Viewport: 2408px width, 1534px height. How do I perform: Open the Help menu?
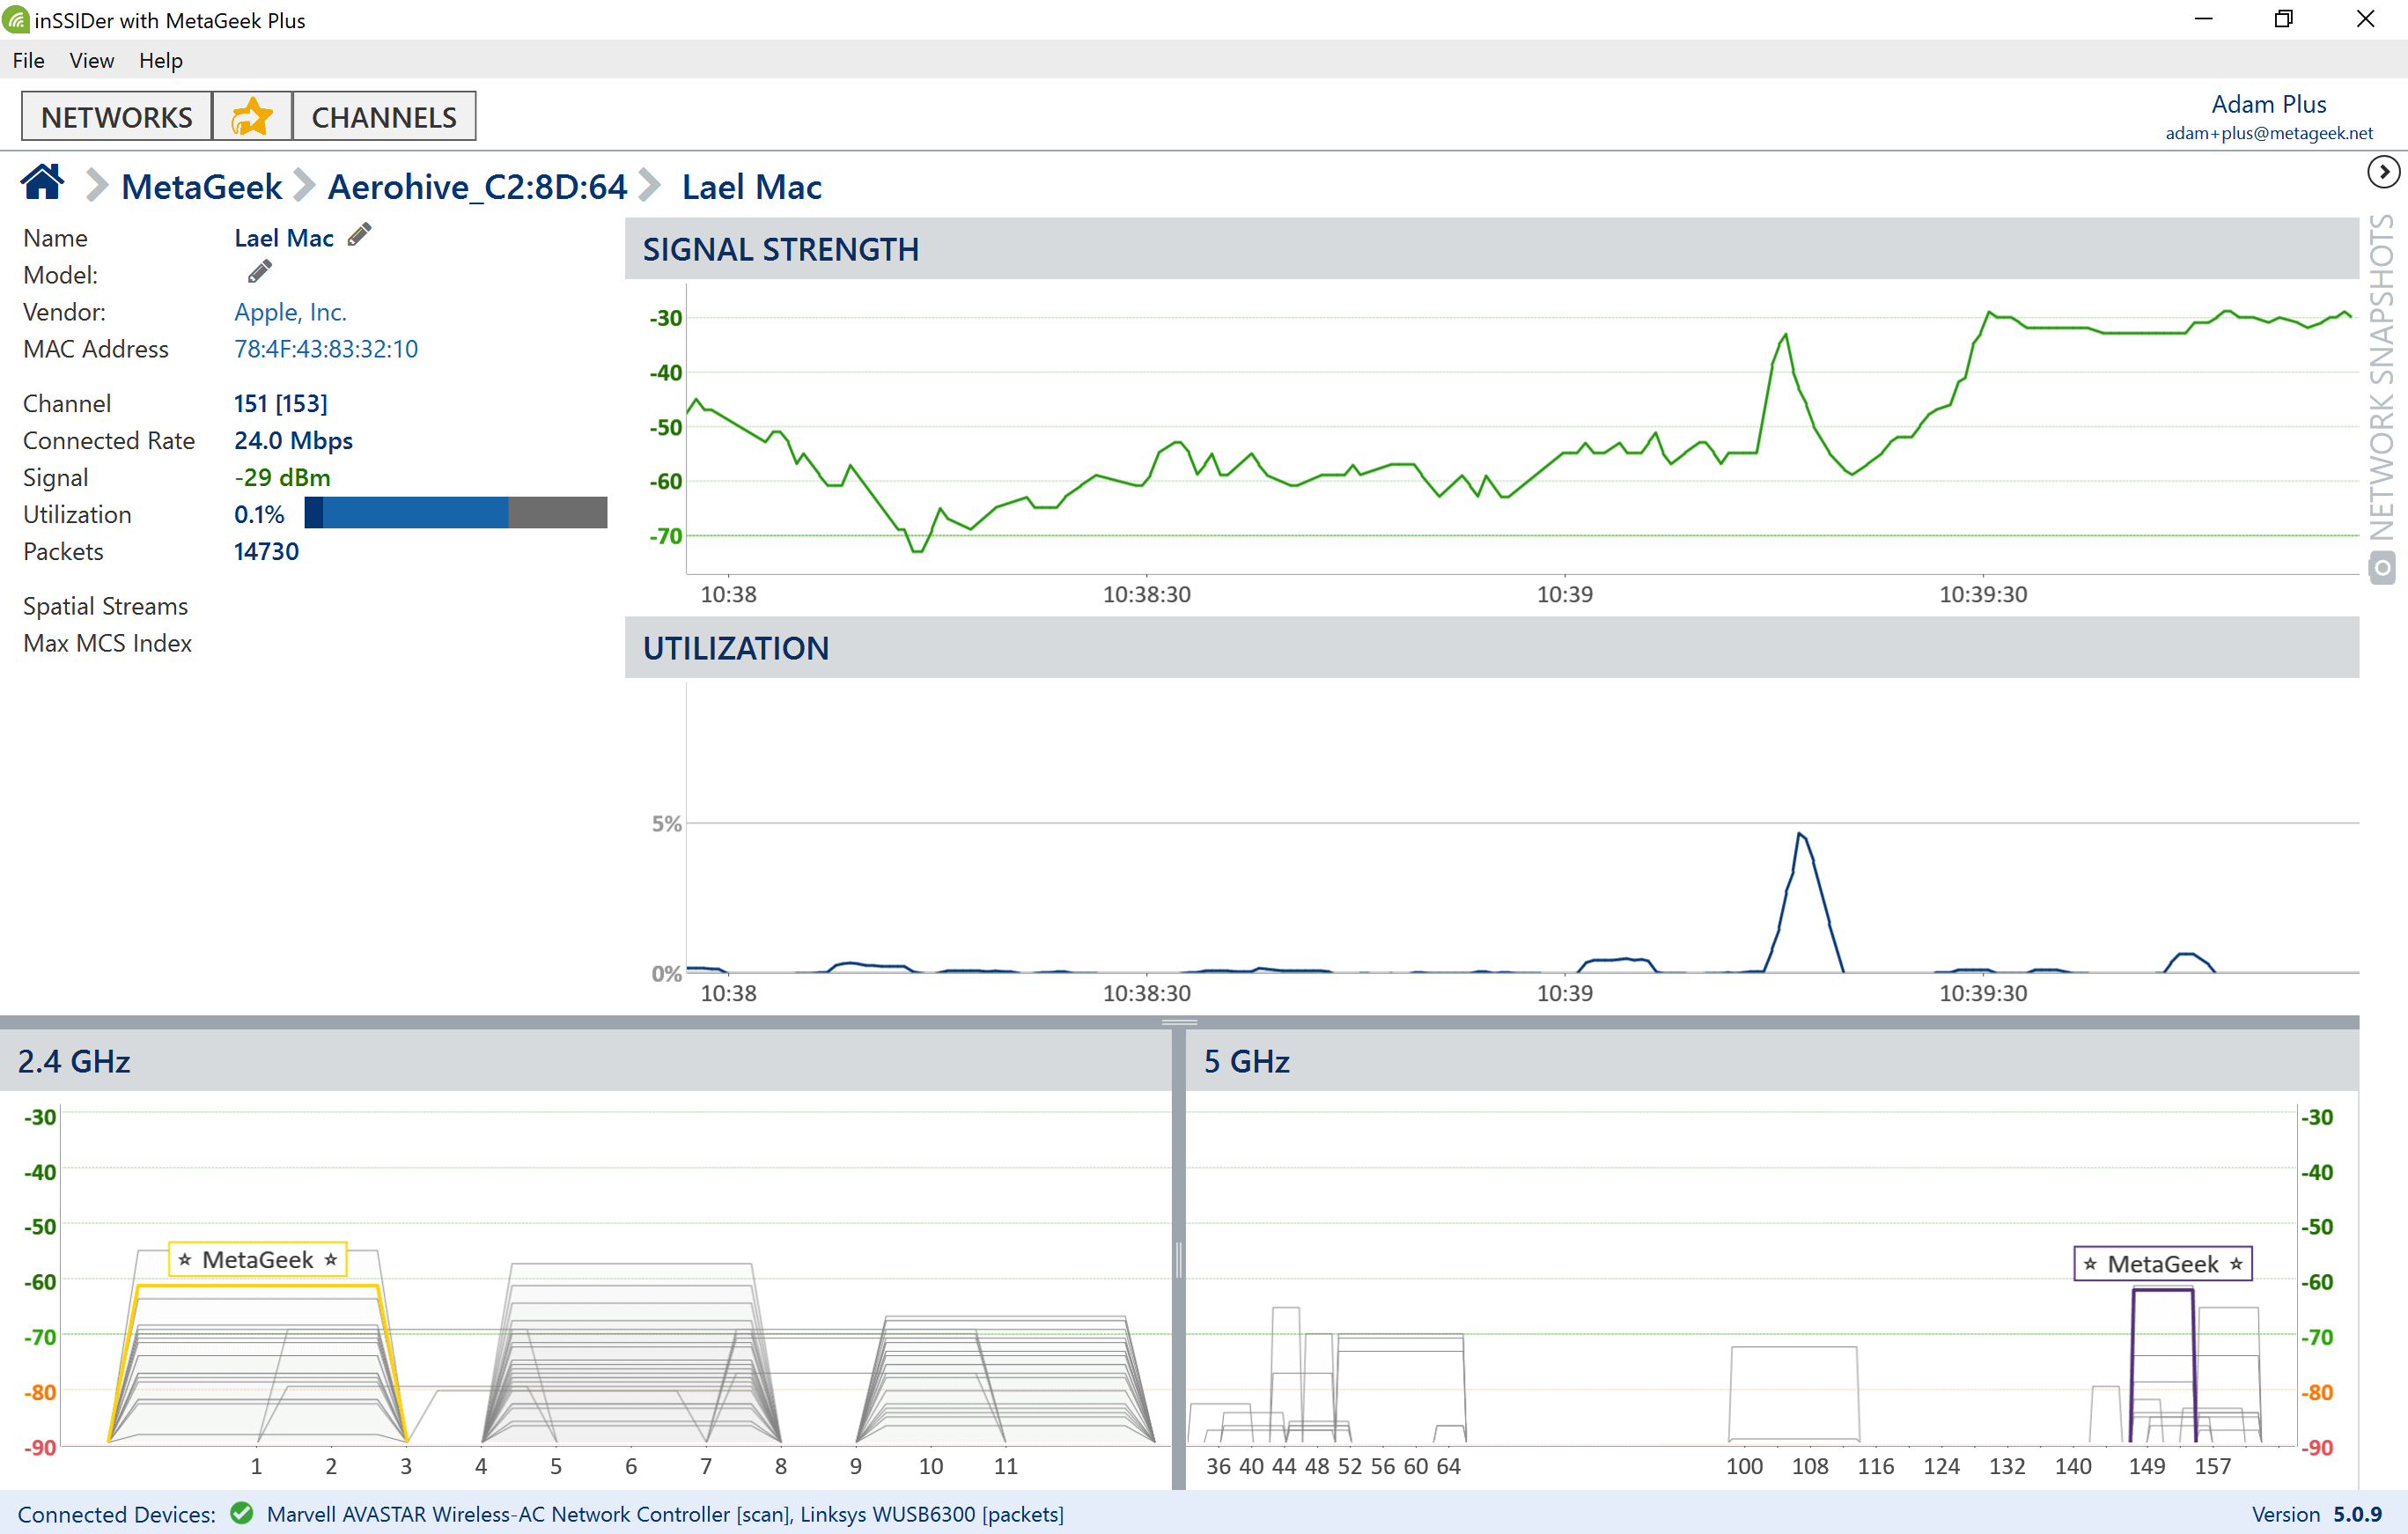pos(161,60)
